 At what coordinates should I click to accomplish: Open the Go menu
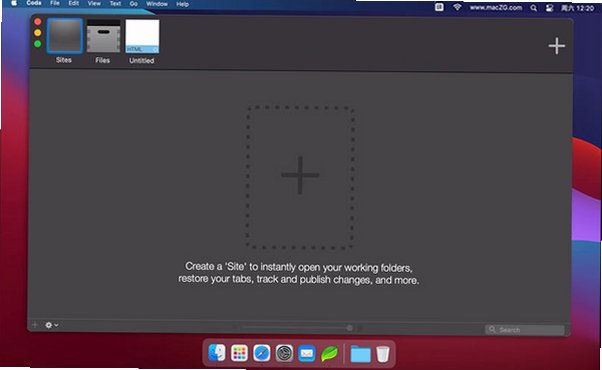pos(134,3)
